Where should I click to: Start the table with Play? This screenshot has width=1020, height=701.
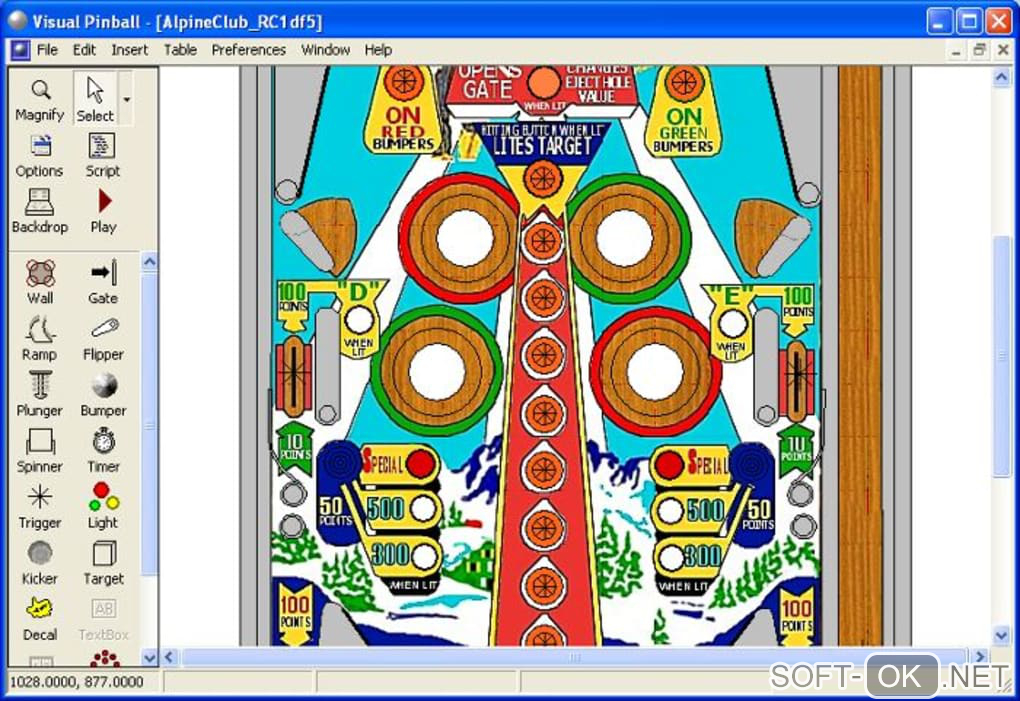(x=103, y=212)
